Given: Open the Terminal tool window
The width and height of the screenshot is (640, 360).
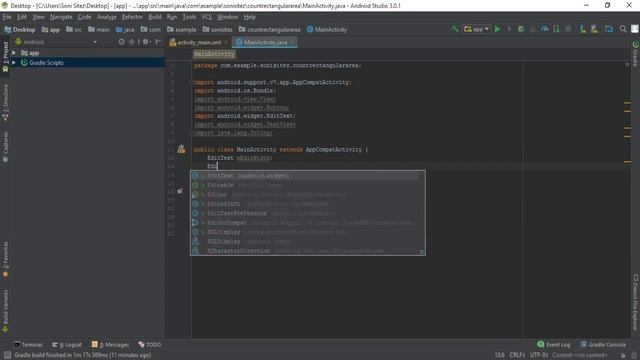Looking at the screenshot, I should click(x=28, y=344).
